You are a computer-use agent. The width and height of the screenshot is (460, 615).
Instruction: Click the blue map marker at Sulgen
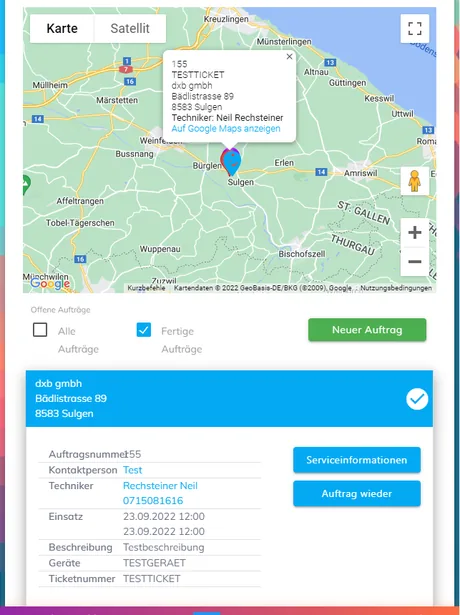[233, 163]
